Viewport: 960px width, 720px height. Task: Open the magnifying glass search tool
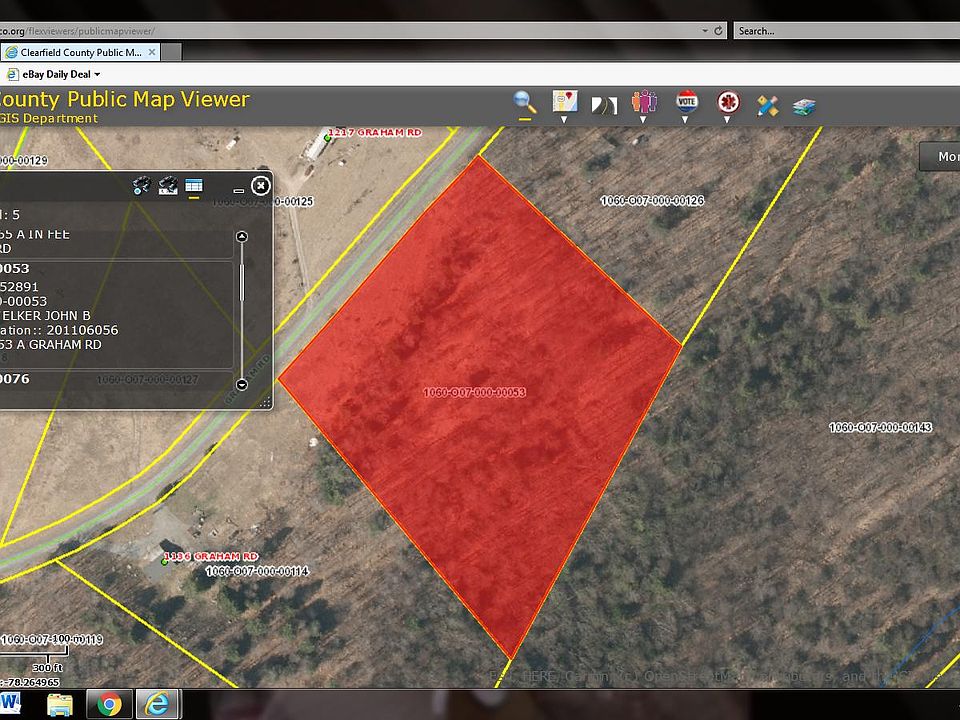pos(525,101)
